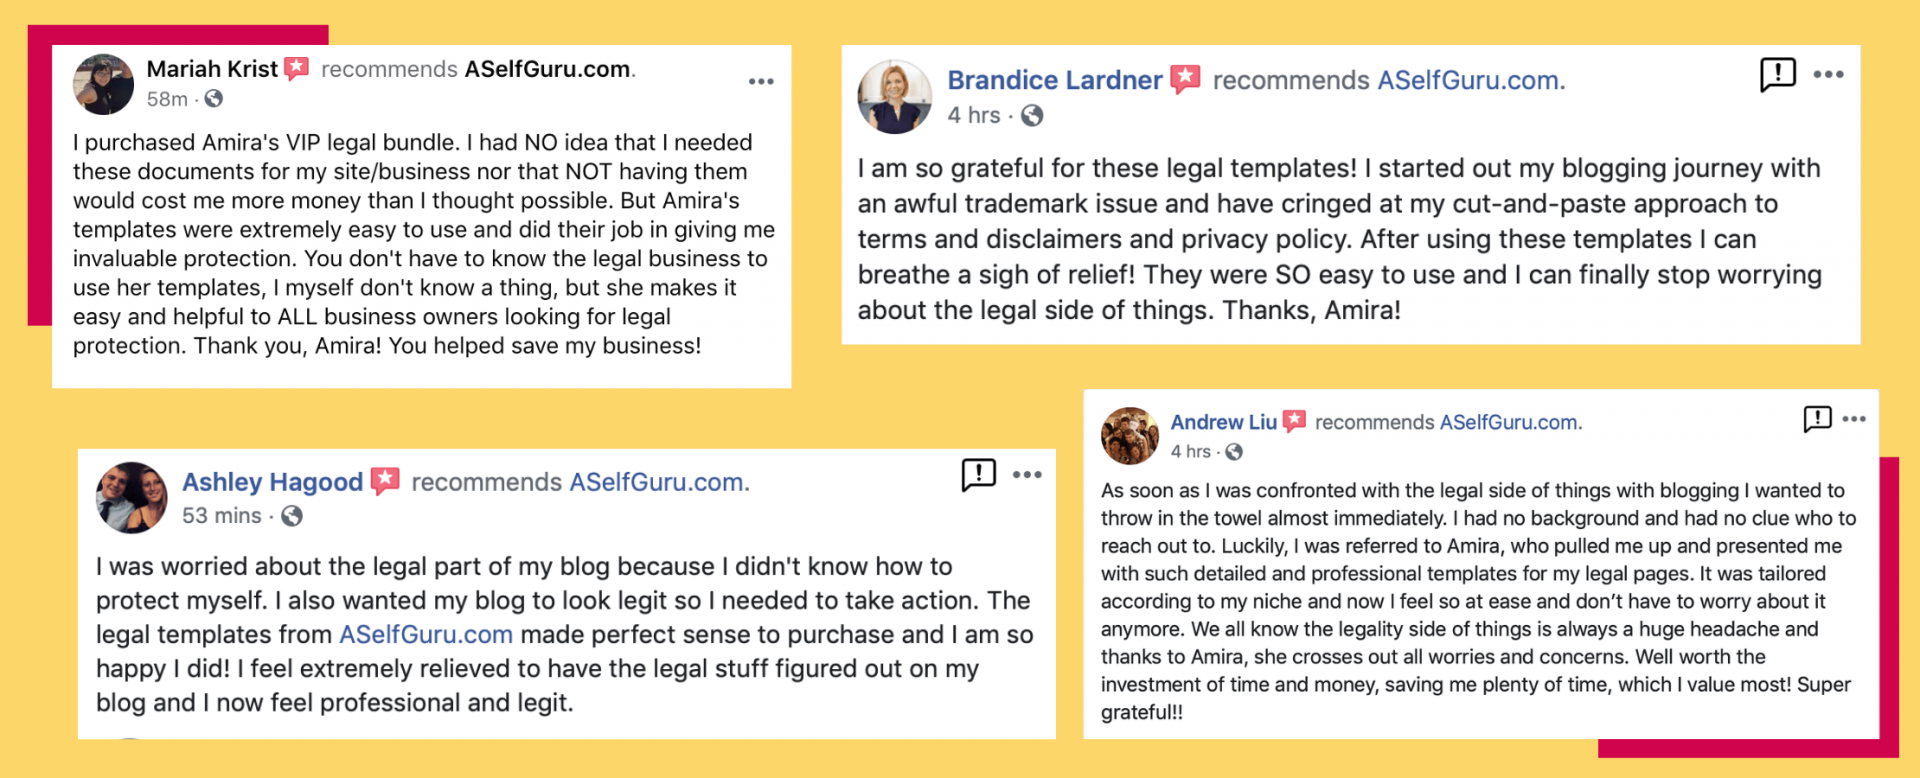Open Ashley Hagood's profile name link
Viewport: 1920px width, 778px height.
[272, 482]
